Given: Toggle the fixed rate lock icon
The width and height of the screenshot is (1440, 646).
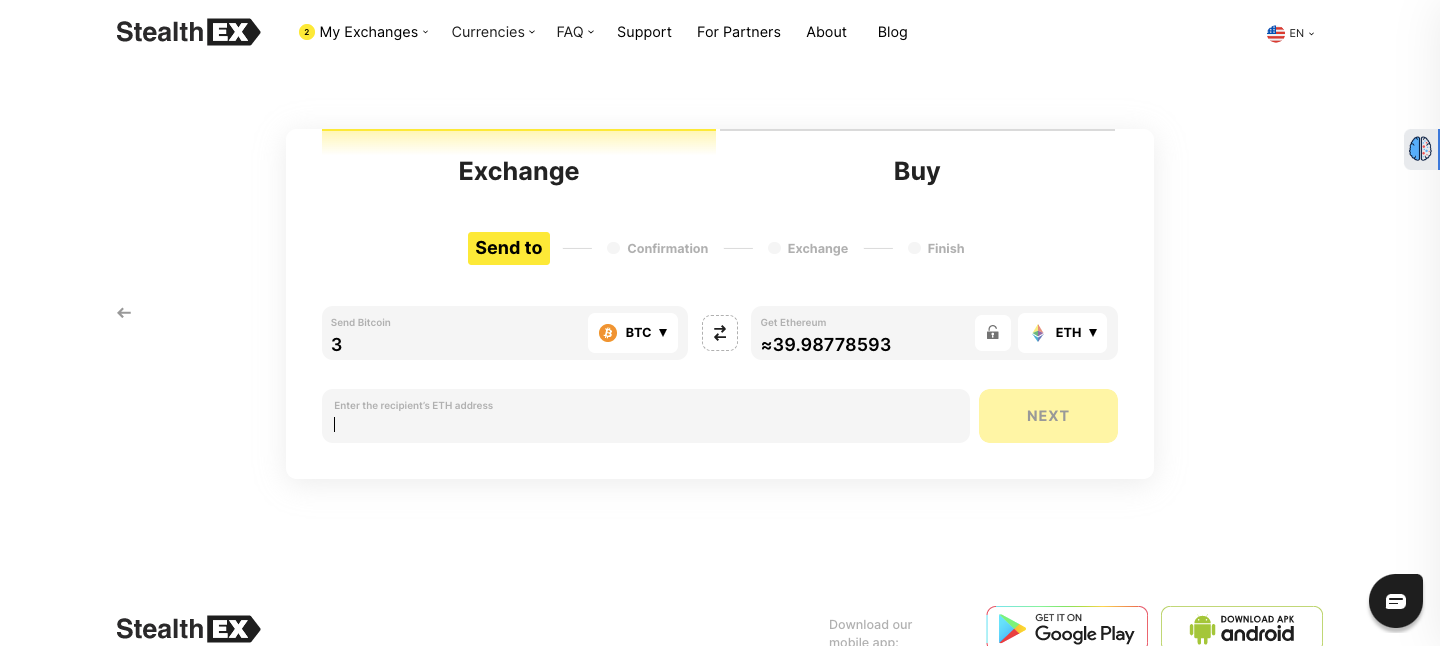Looking at the screenshot, I should pos(993,333).
